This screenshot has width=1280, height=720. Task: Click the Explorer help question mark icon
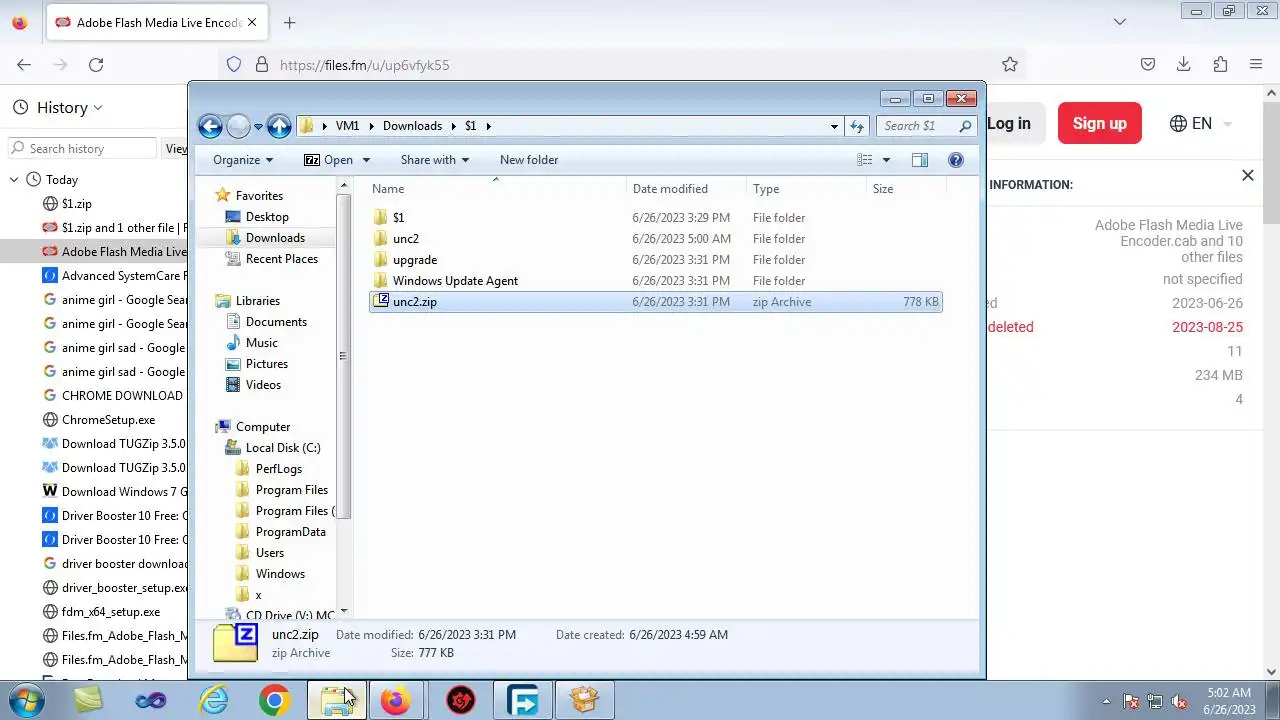955,160
